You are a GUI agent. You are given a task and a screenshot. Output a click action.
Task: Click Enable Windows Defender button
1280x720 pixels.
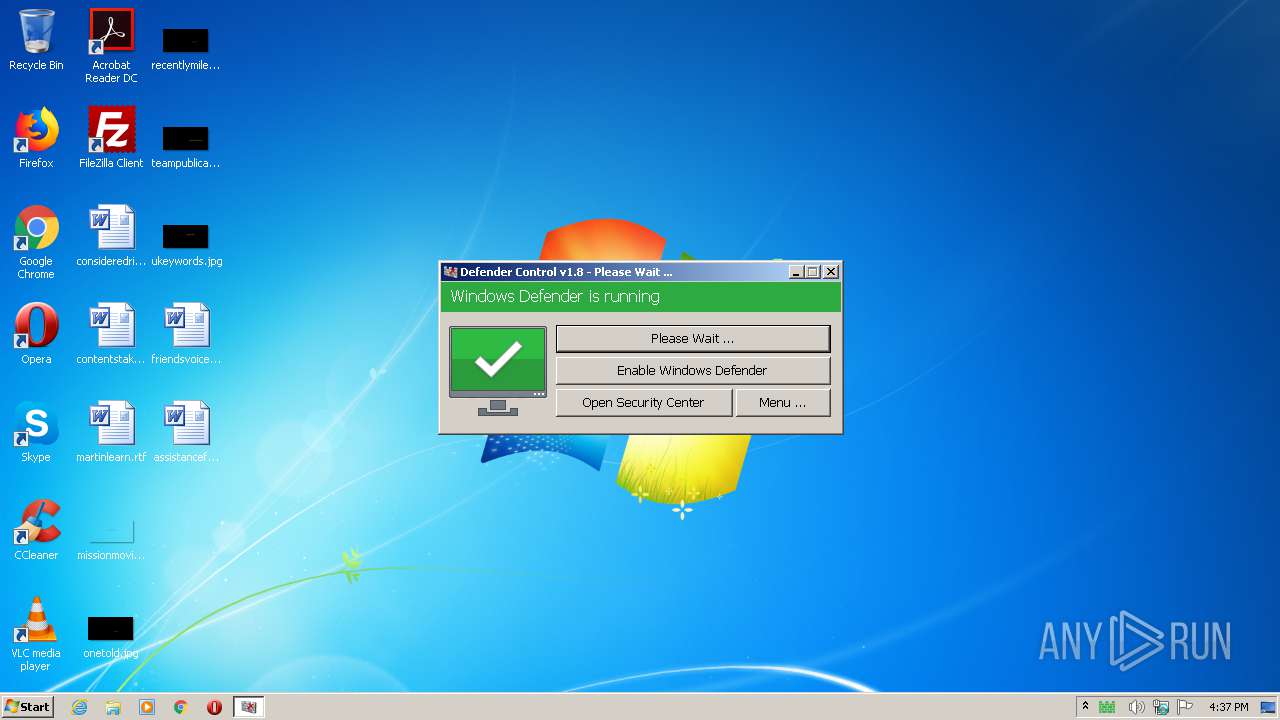[692, 370]
